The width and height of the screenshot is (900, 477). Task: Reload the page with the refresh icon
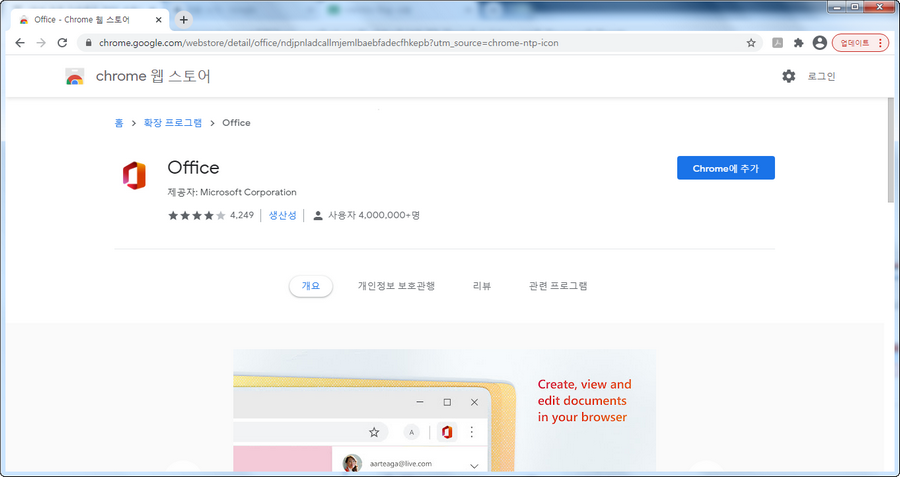coord(62,43)
